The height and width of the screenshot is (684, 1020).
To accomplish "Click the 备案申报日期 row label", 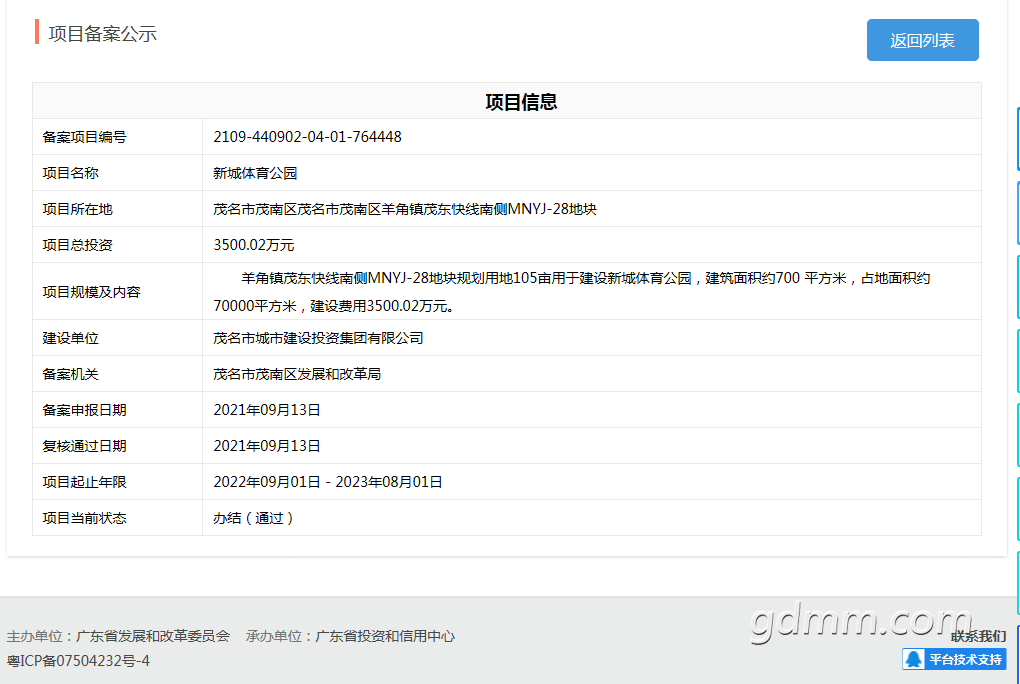I will coord(85,410).
